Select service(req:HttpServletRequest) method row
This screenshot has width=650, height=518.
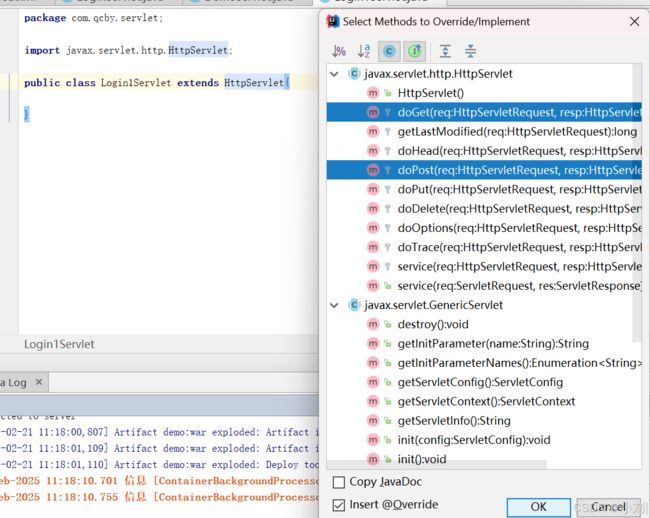click(x=484, y=266)
